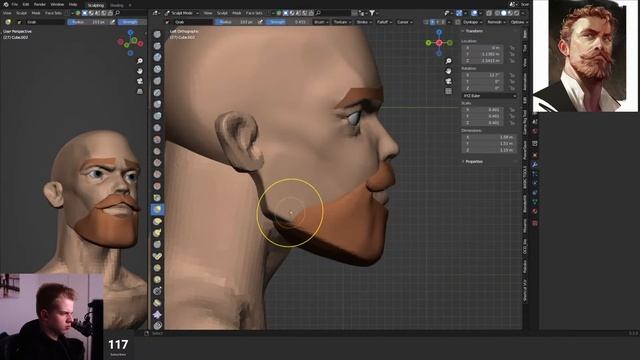Toggle Y axis symmetry

(438, 22)
